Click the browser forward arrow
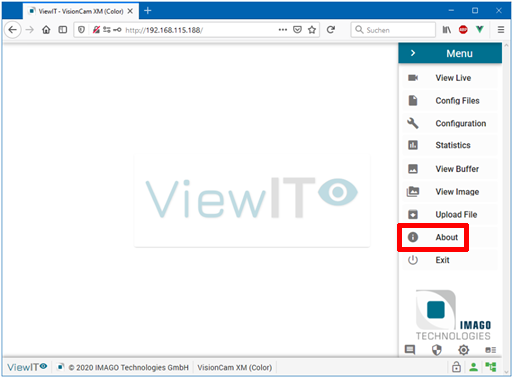Viewport: 513px width, 378px height. 30,30
